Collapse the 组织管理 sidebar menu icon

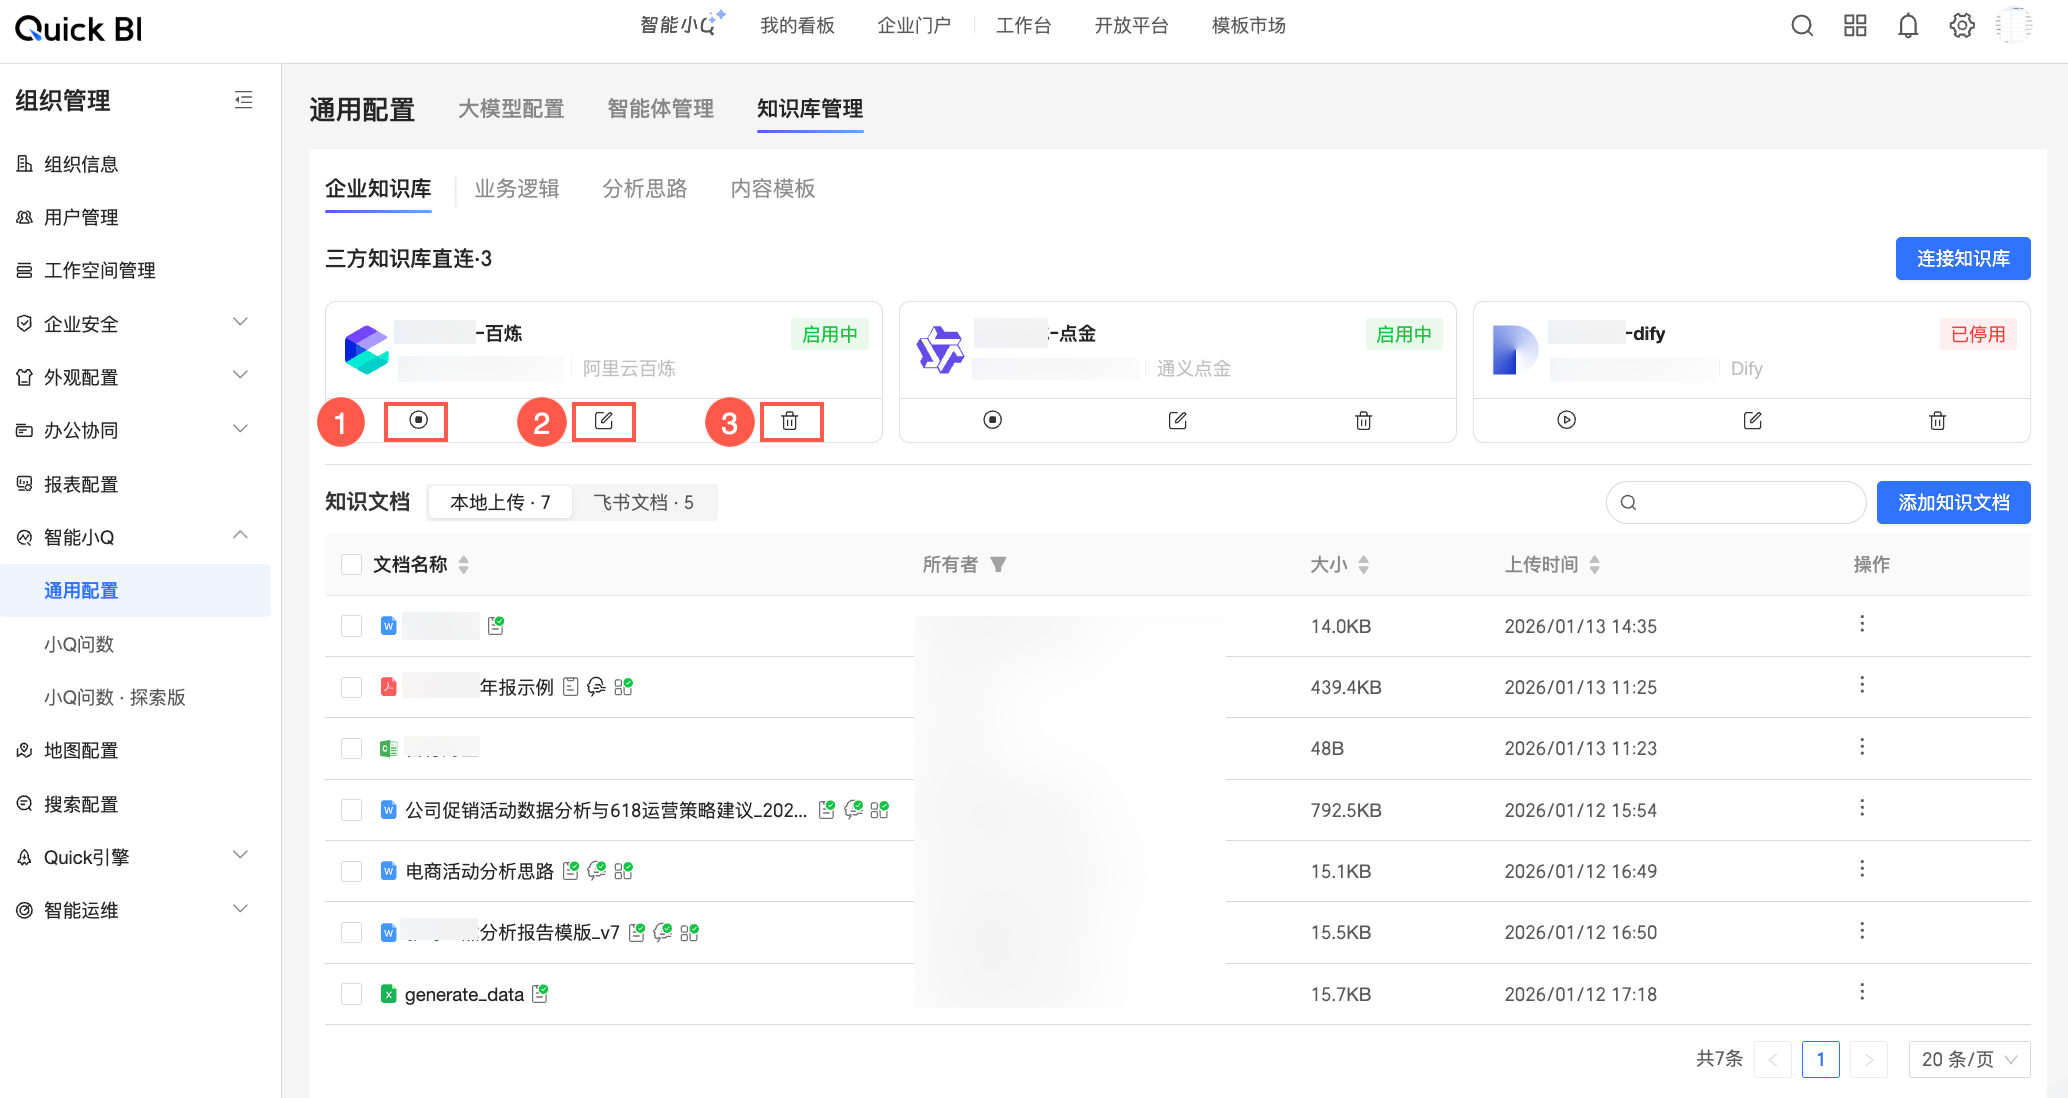pos(243,100)
